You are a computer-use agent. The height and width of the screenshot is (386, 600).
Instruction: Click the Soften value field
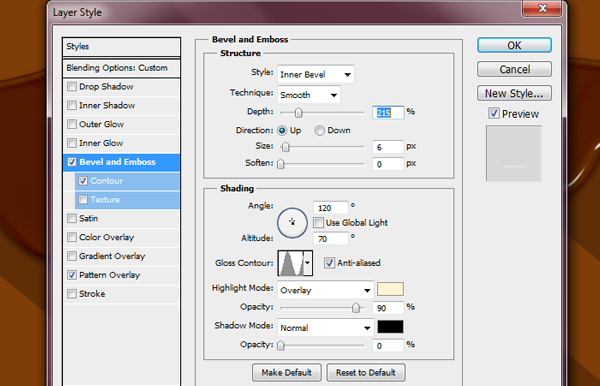click(388, 164)
